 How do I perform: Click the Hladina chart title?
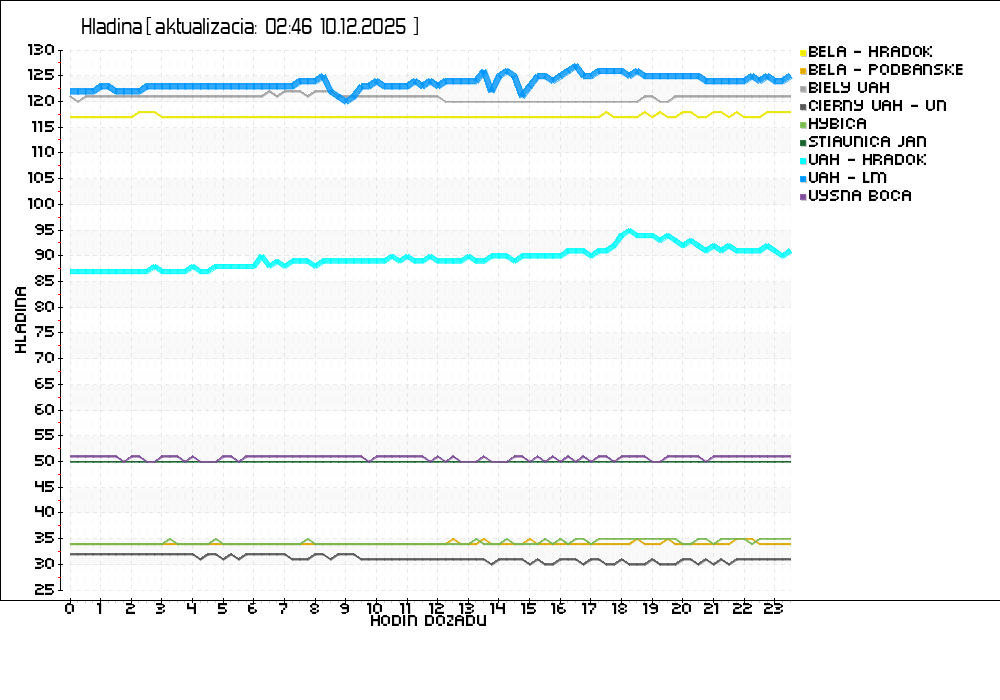click(111, 27)
